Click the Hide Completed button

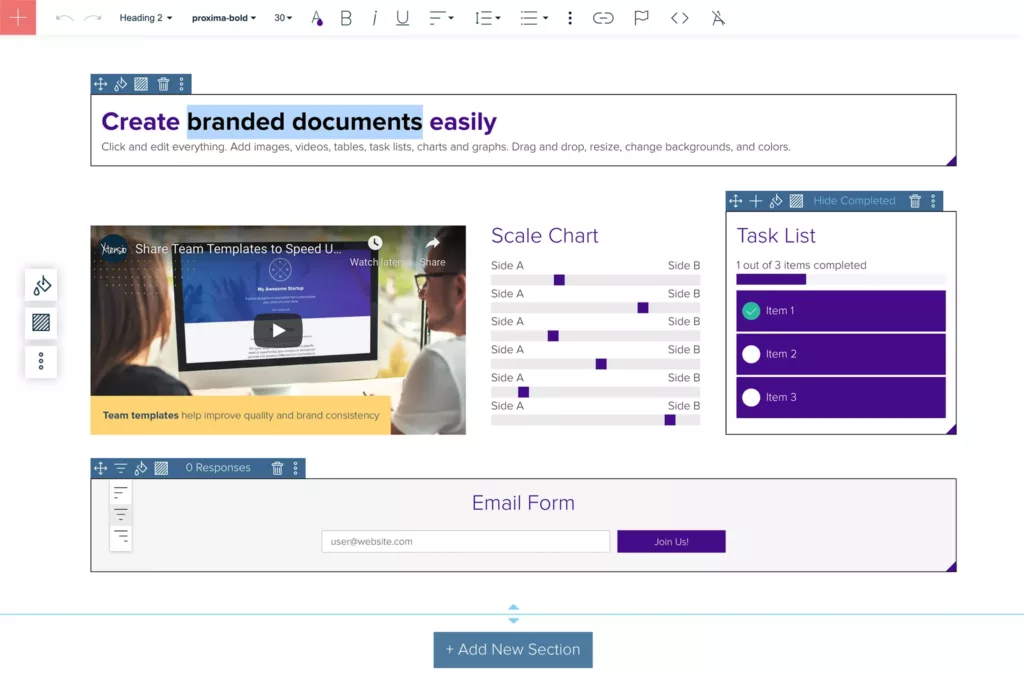[x=854, y=200]
